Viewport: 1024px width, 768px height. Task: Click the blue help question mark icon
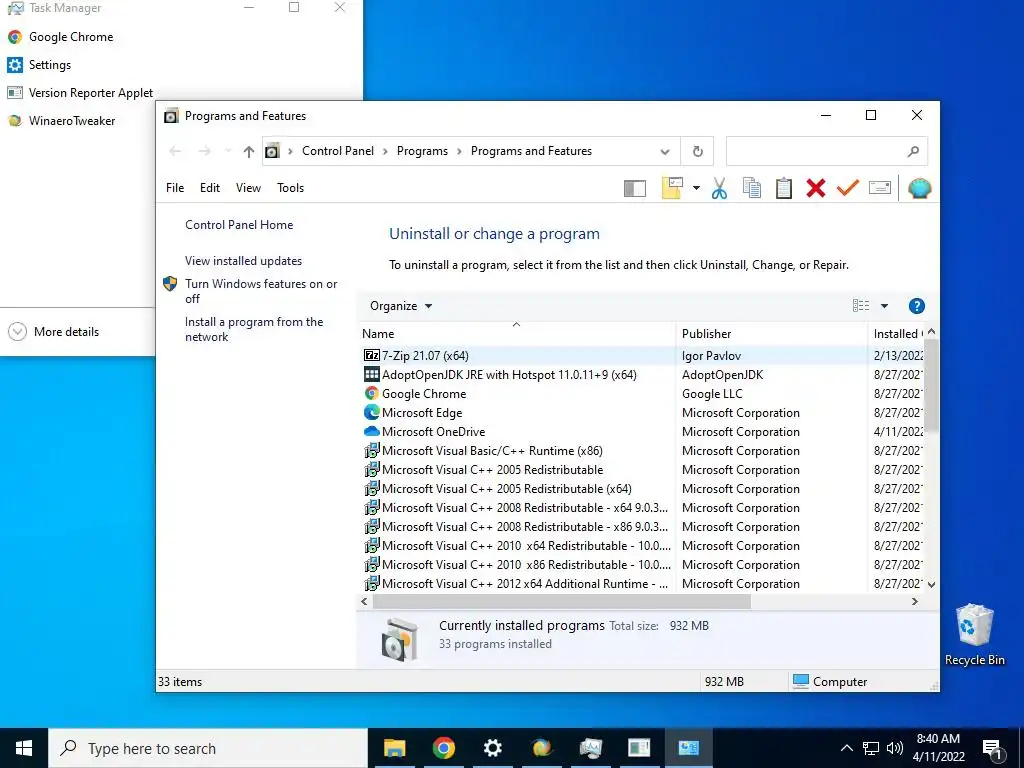coord(916,306)
